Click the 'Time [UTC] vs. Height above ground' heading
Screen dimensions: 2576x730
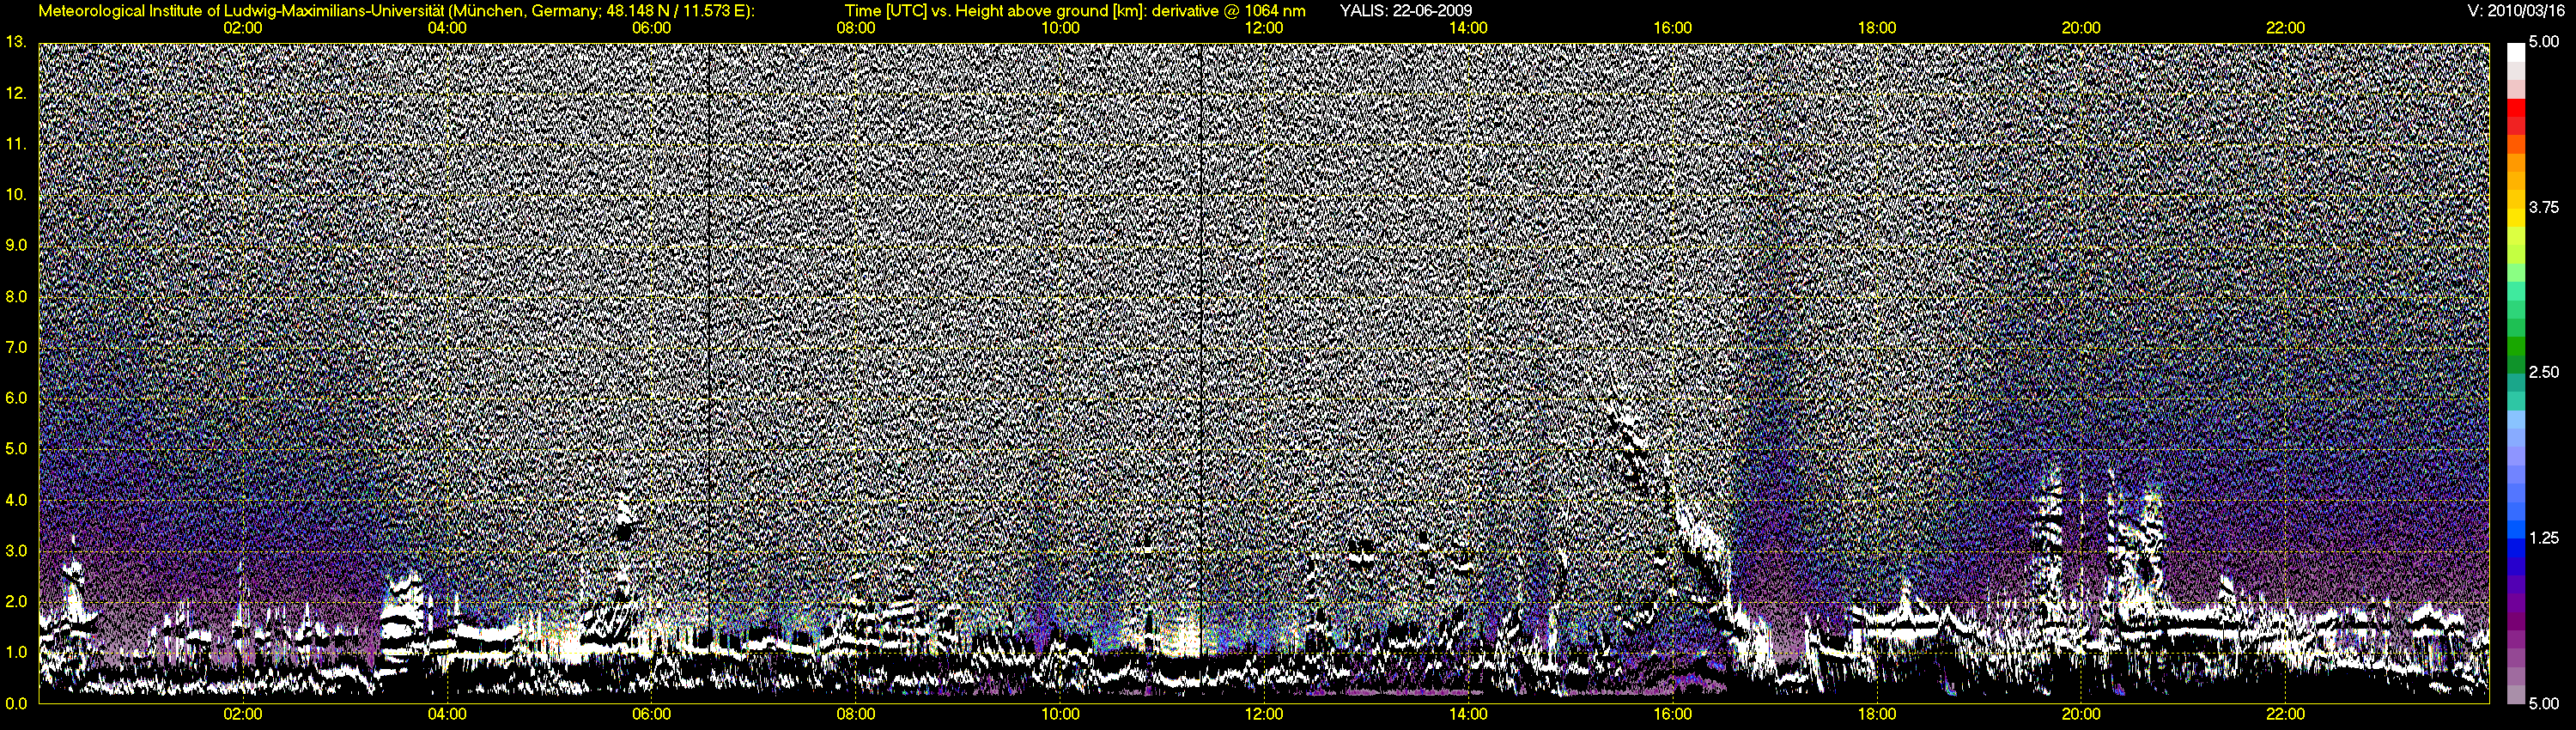(x=1075, y=10)
